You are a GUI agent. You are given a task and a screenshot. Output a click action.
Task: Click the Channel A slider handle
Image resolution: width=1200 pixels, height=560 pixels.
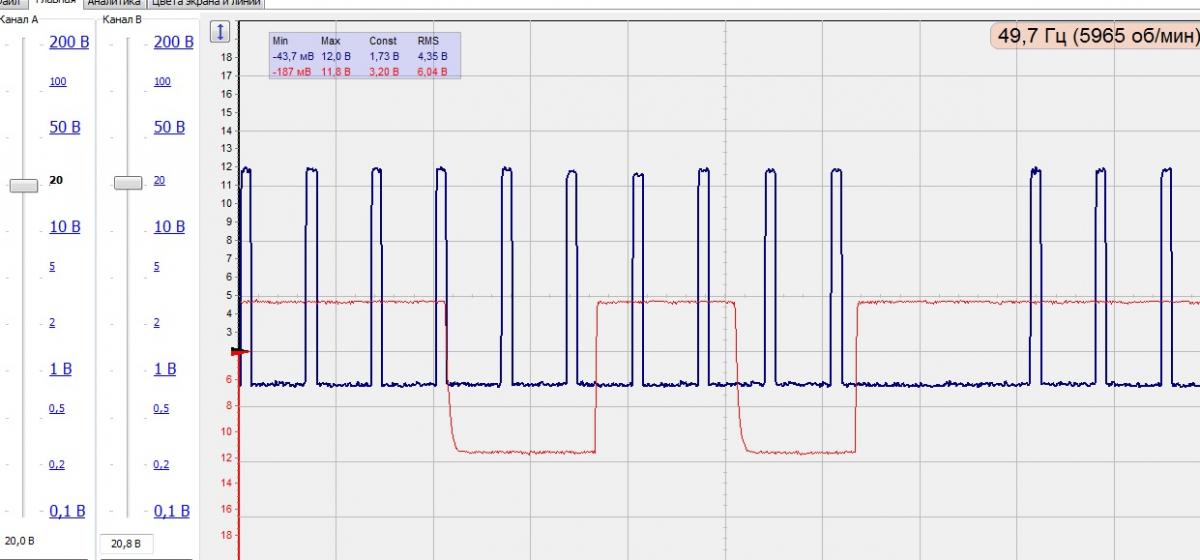pyautogui.click(x=23, y=184)
